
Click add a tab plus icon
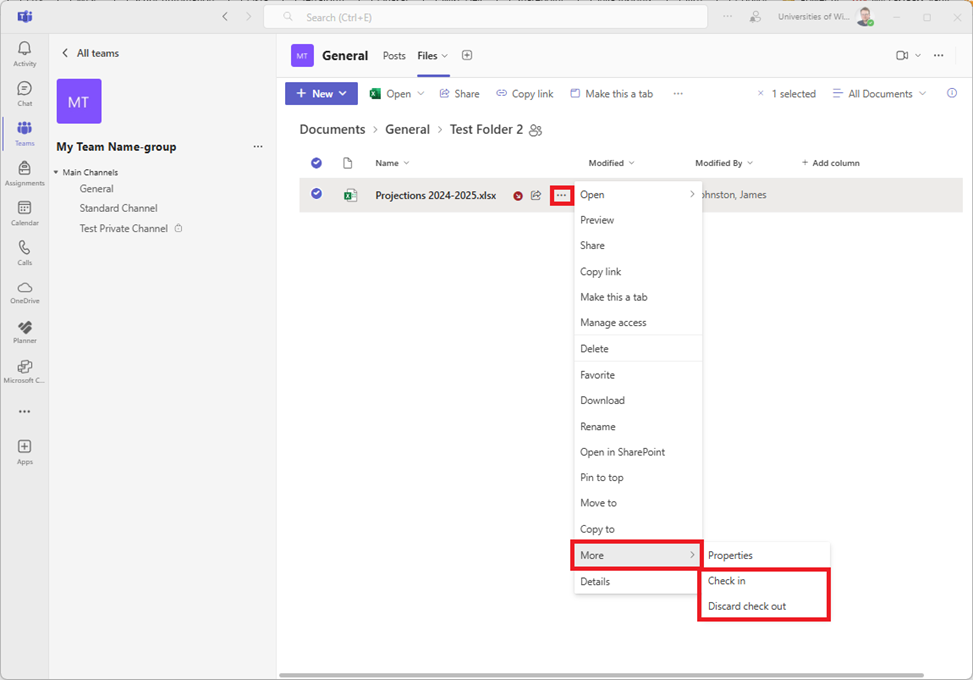466,56
